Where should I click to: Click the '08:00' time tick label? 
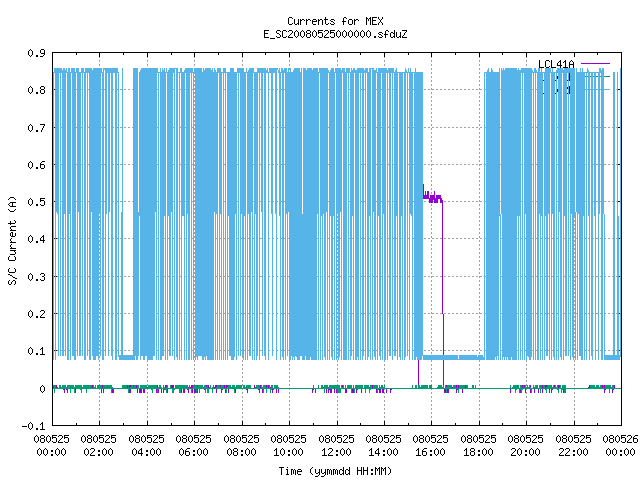pyautogui.click(x=241, y=452)
